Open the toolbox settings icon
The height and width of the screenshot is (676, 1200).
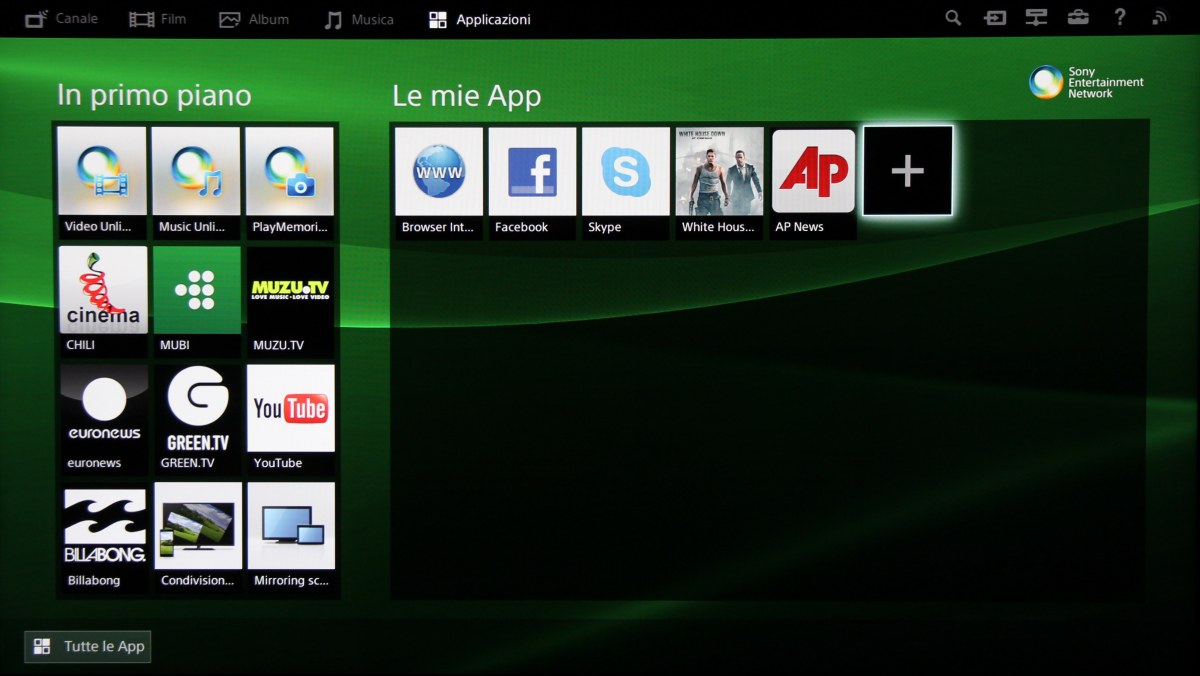pyautogui.click(x=1078, y=18)
